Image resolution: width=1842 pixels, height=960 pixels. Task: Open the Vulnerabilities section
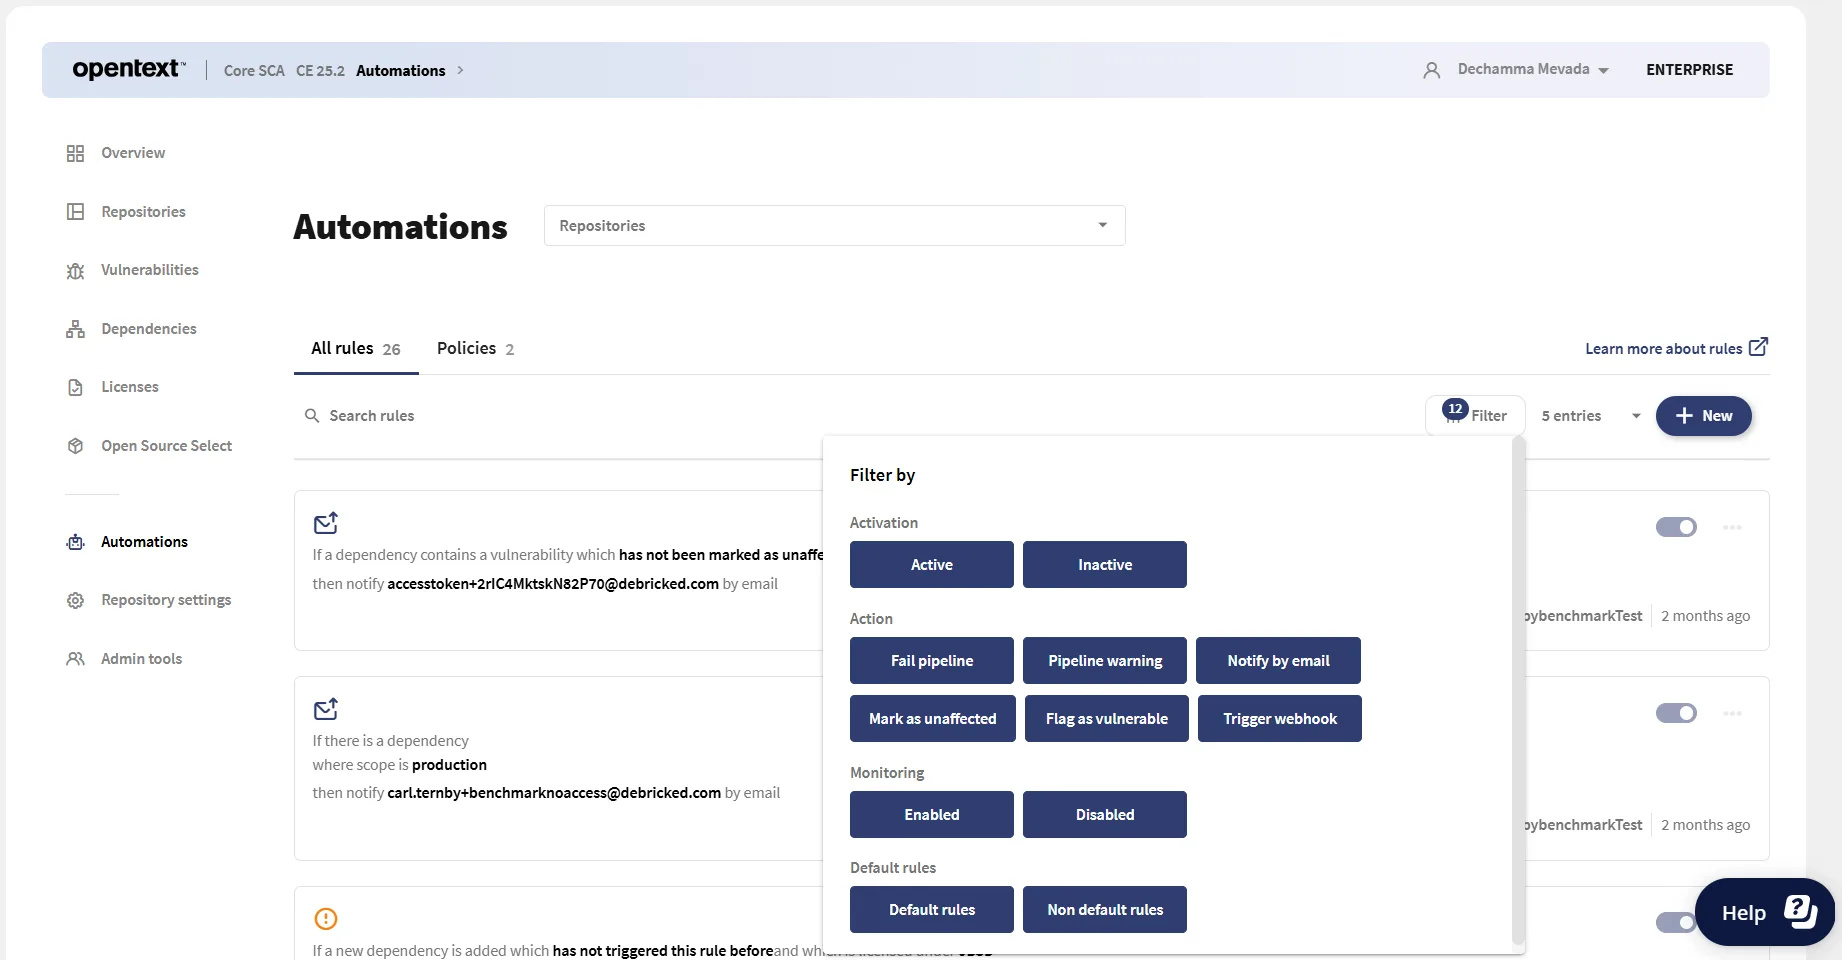(75, 269)
